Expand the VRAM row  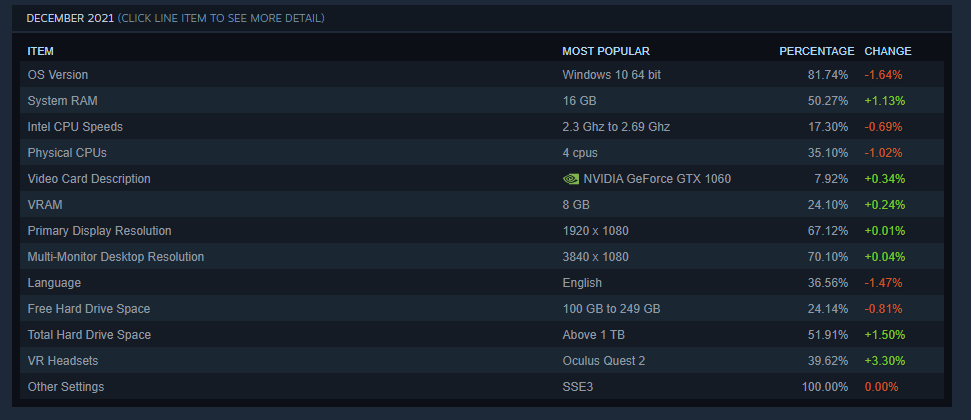(x=43, y=205)
